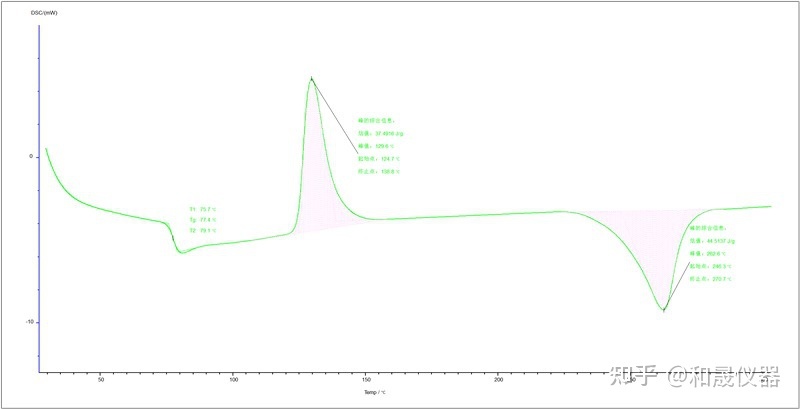800x409 pixels.
Task: Click the T1 75.7 °C label
Action: click(202, 209)
